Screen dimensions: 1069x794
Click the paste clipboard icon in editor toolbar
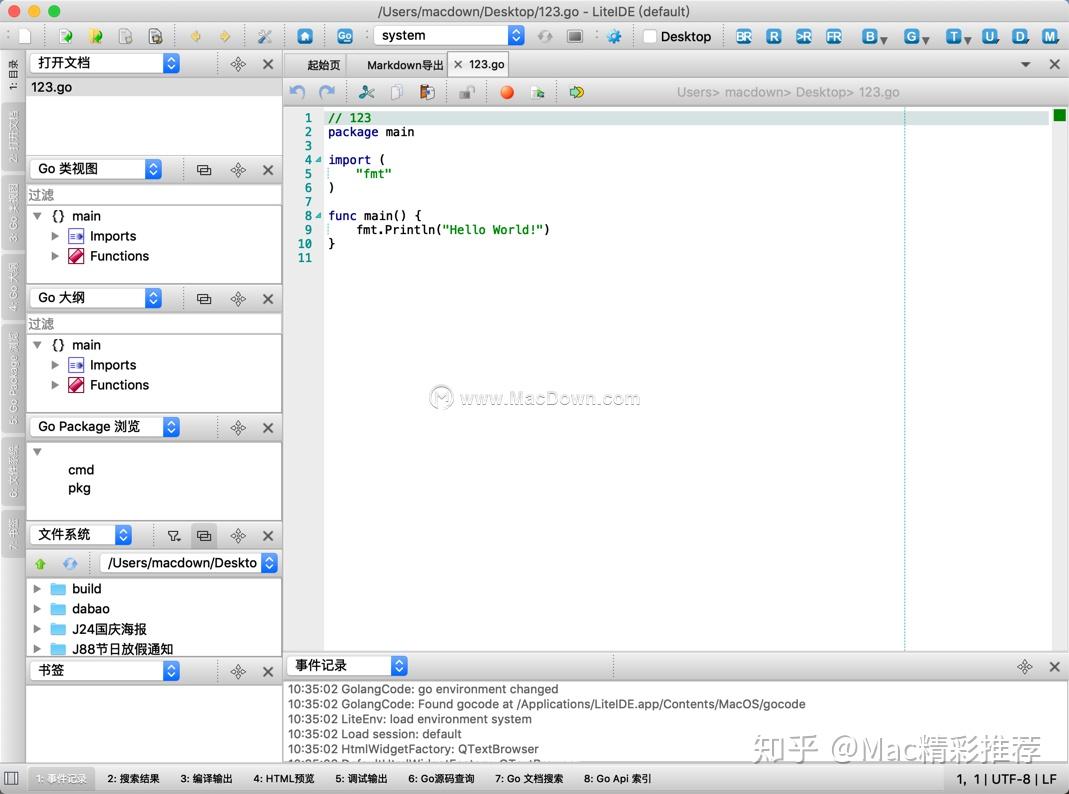coord(427,92)
